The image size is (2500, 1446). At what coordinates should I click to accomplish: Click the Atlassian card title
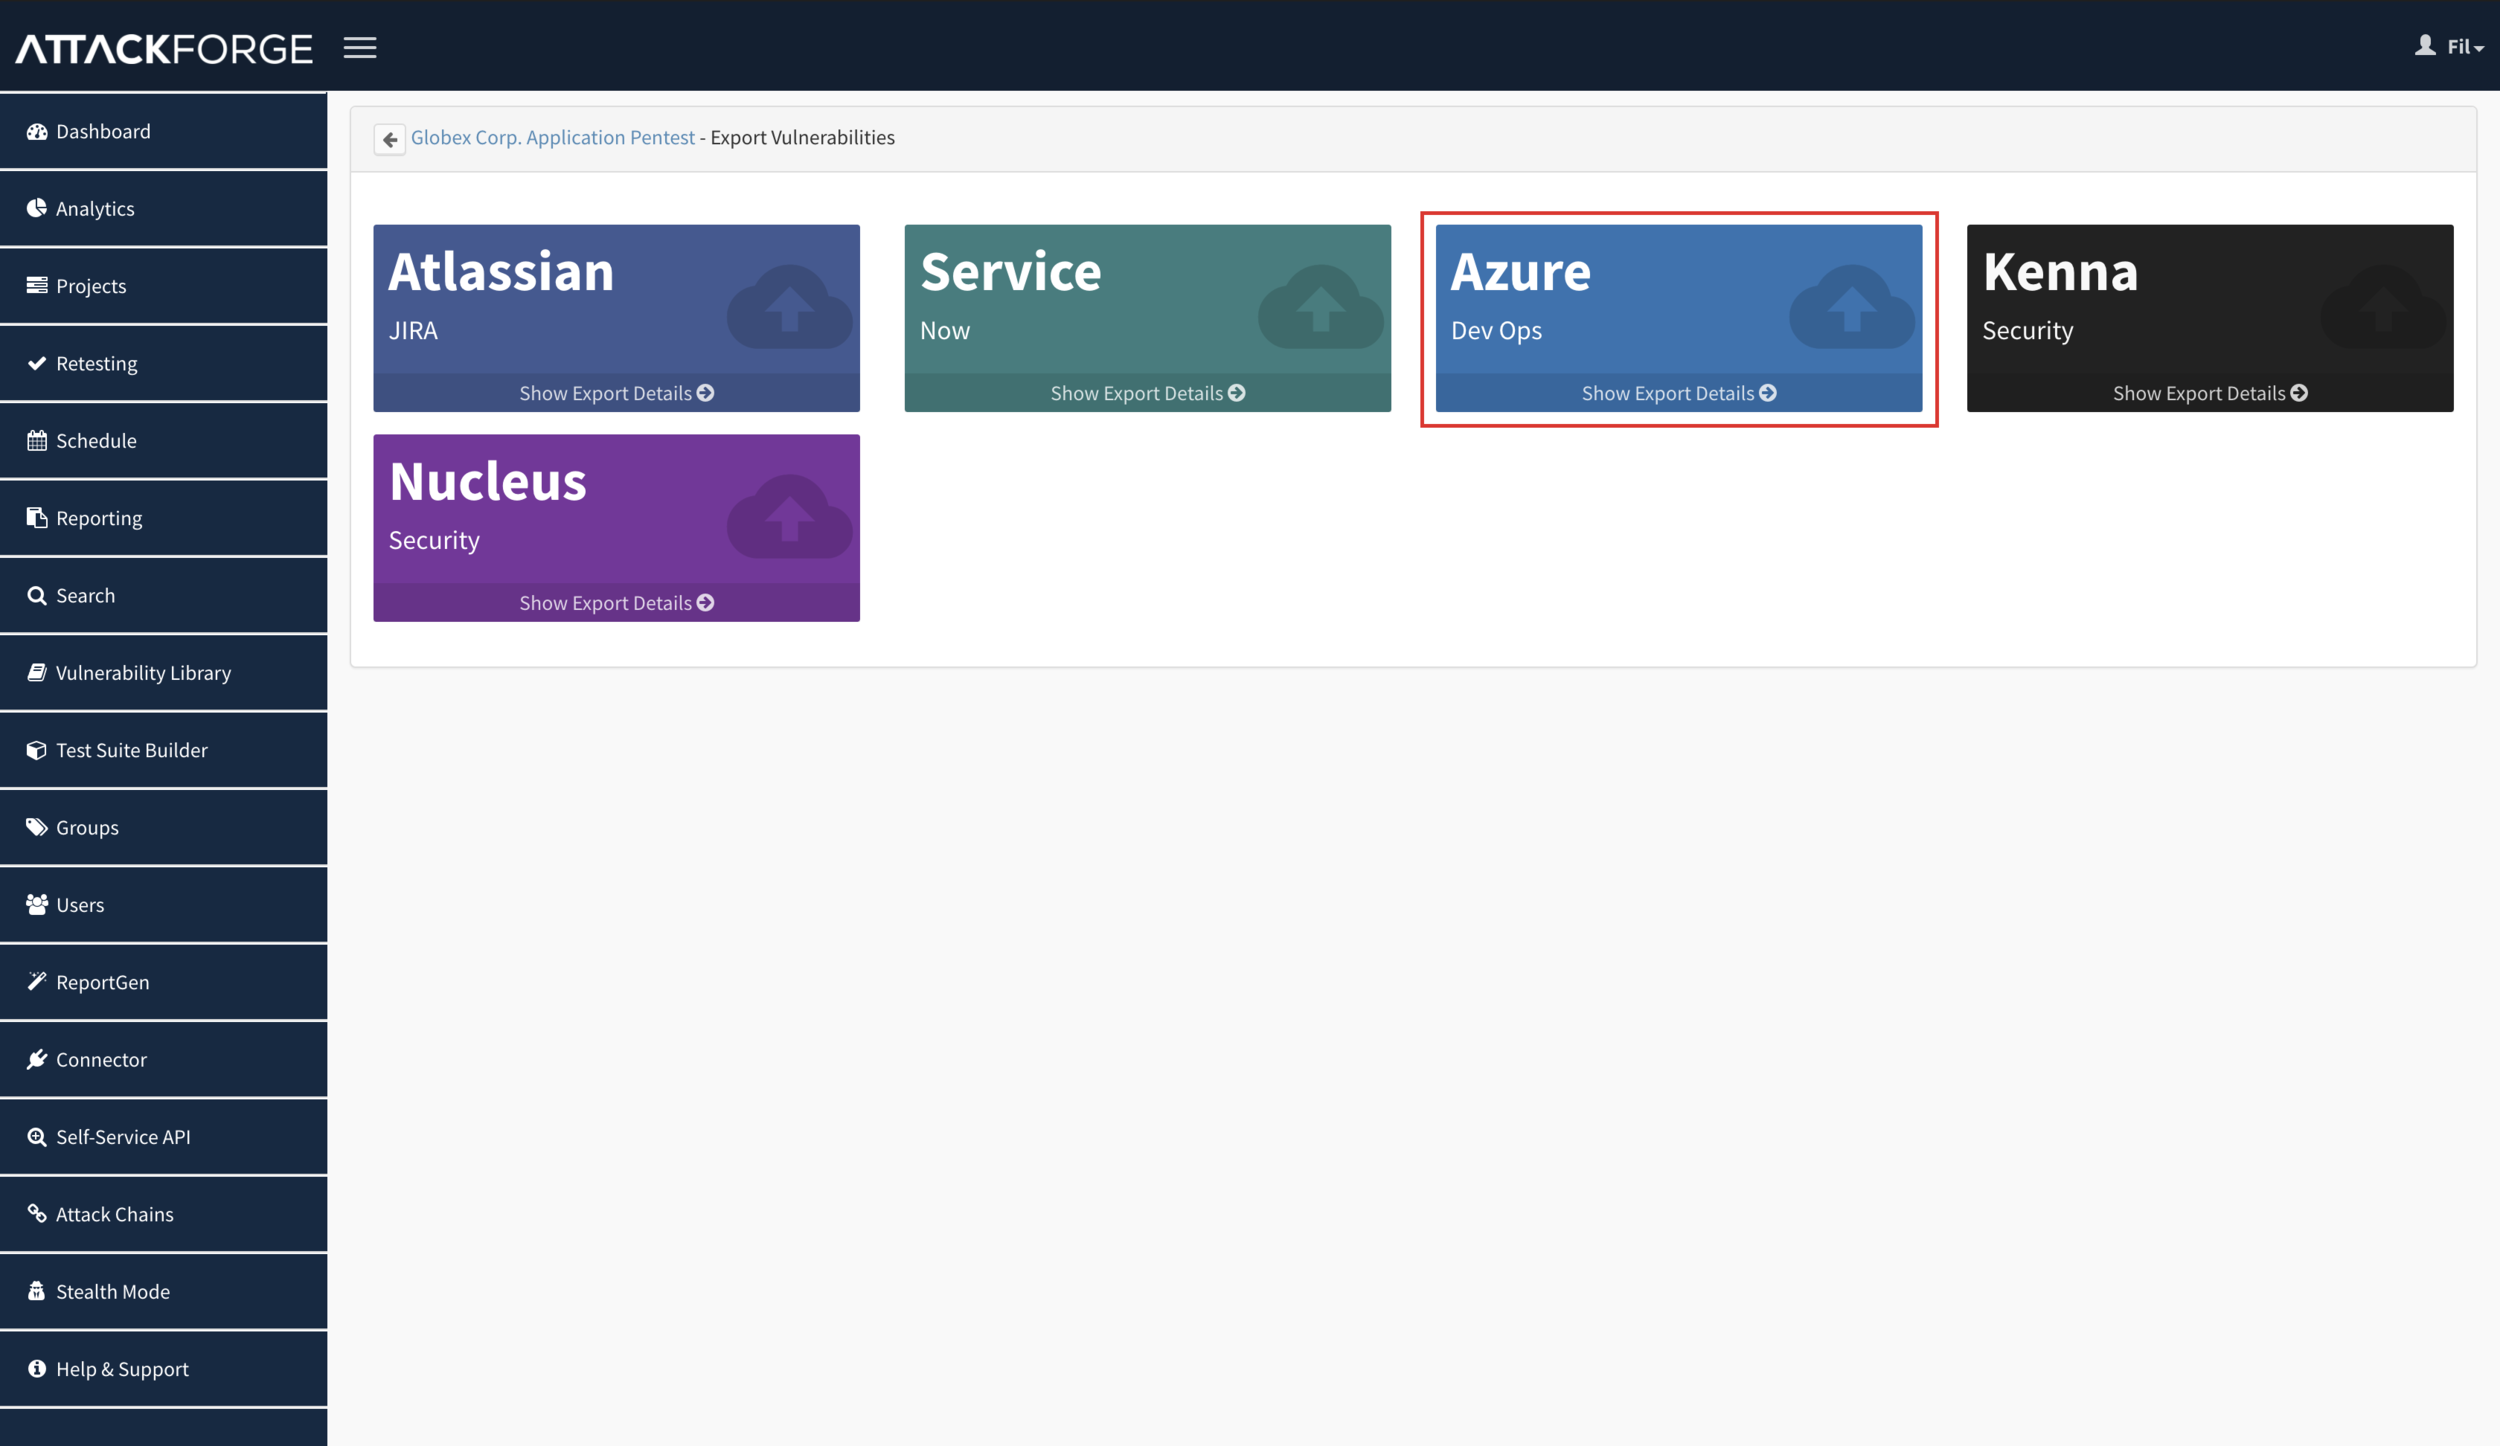[501, 271]
